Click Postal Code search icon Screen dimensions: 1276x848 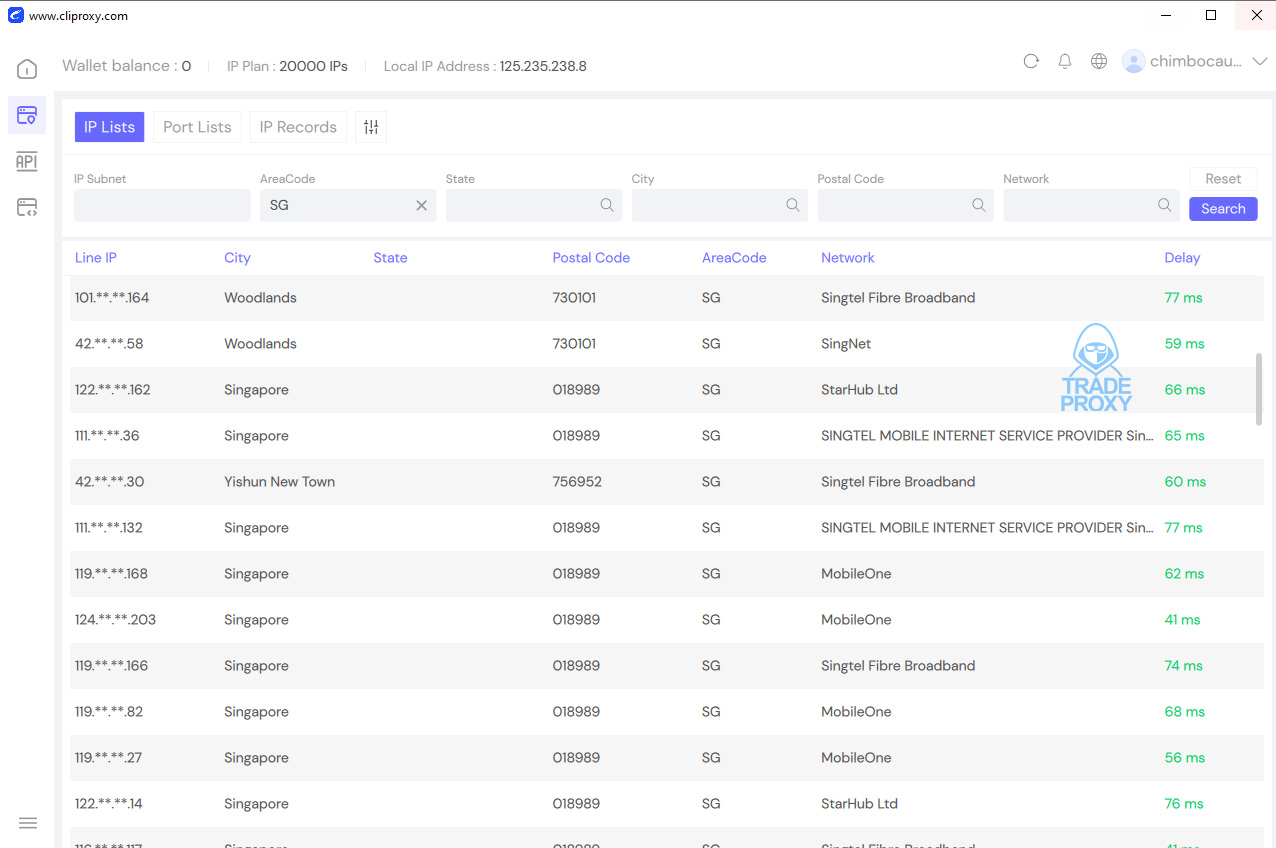point(979,205)
